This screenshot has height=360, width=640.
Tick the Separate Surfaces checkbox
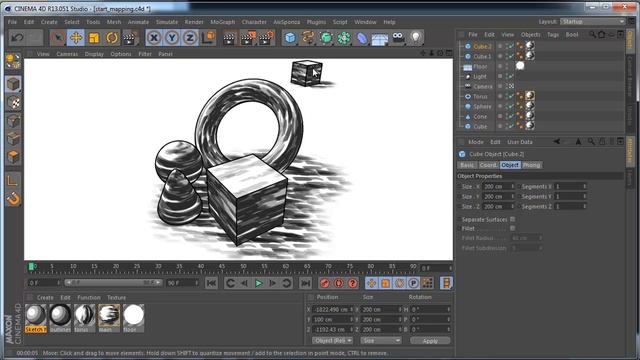click(x=513, y=219)
